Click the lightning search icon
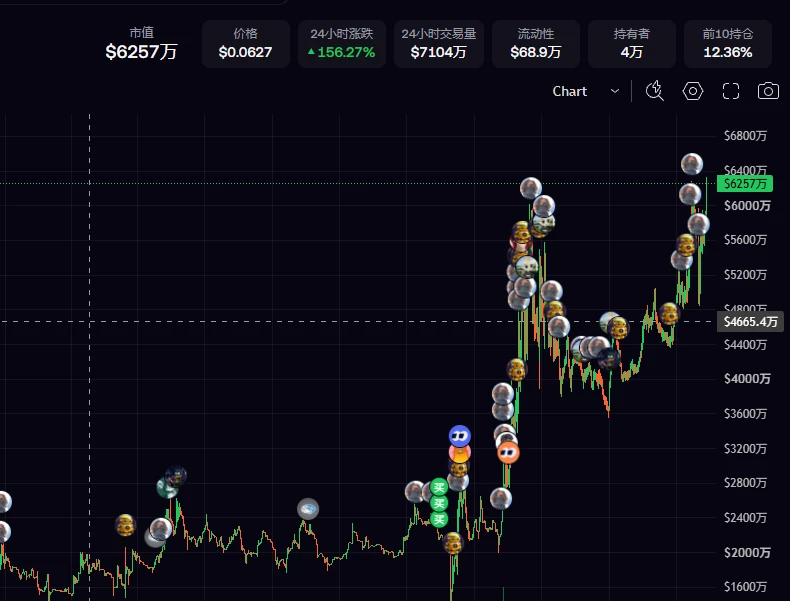The height and width of the screenshot is (601, 790). 654,91
